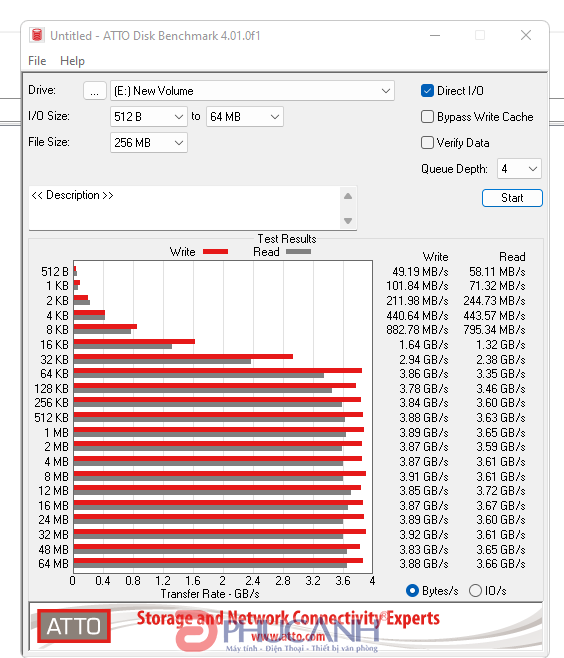Click the 48 MB row label in chart
The height and width of the screenshot is (658, 564).
[x=53, y=549]
